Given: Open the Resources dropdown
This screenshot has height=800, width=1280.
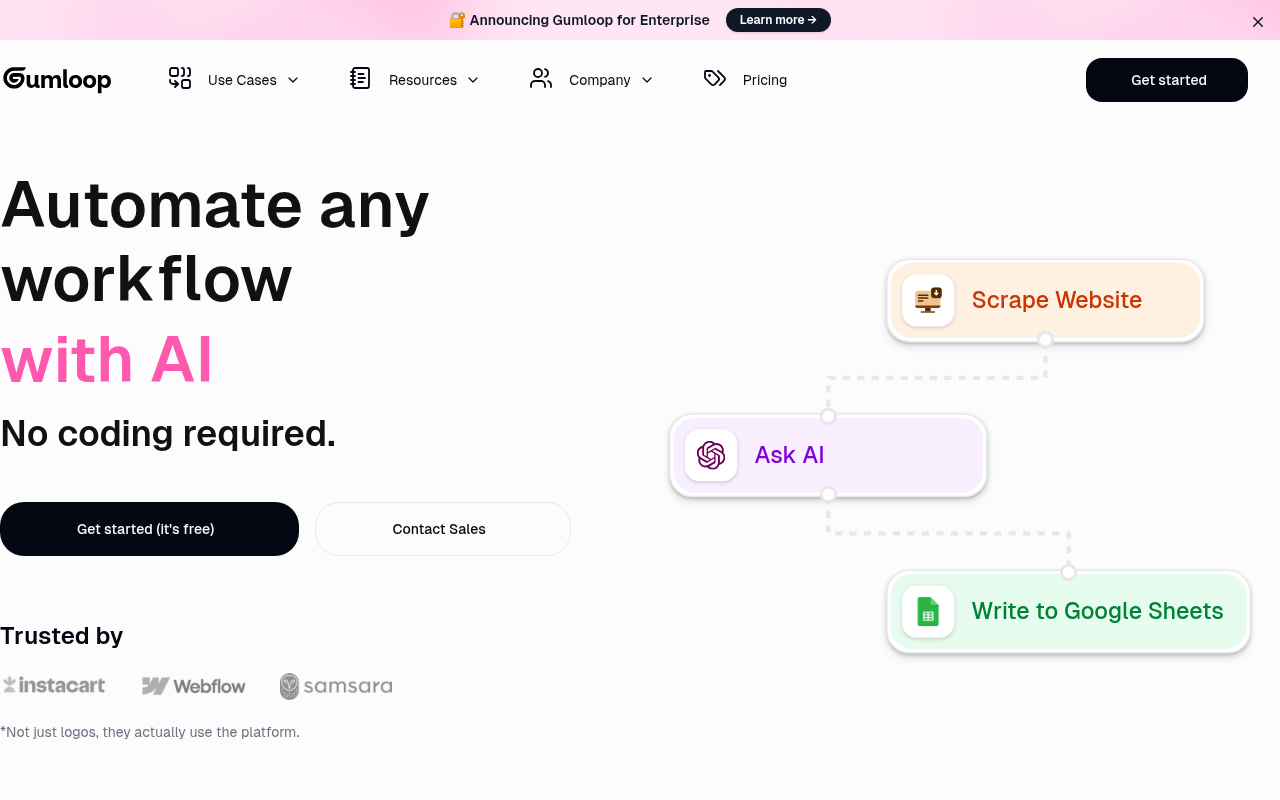Looking at the screenshot, I should pos(473,80).
